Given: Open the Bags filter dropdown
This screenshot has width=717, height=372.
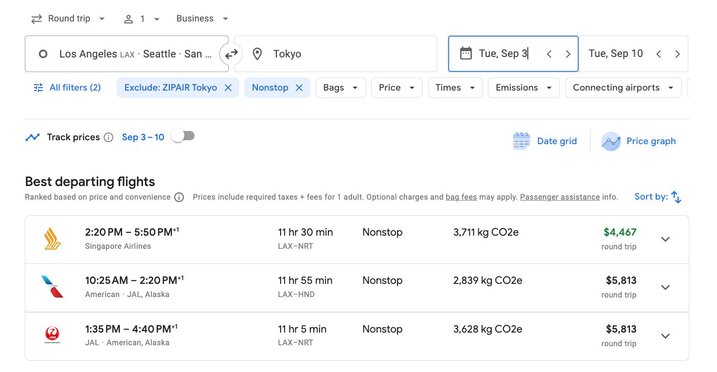Looking at the screenshot, I should pos(341,88).
